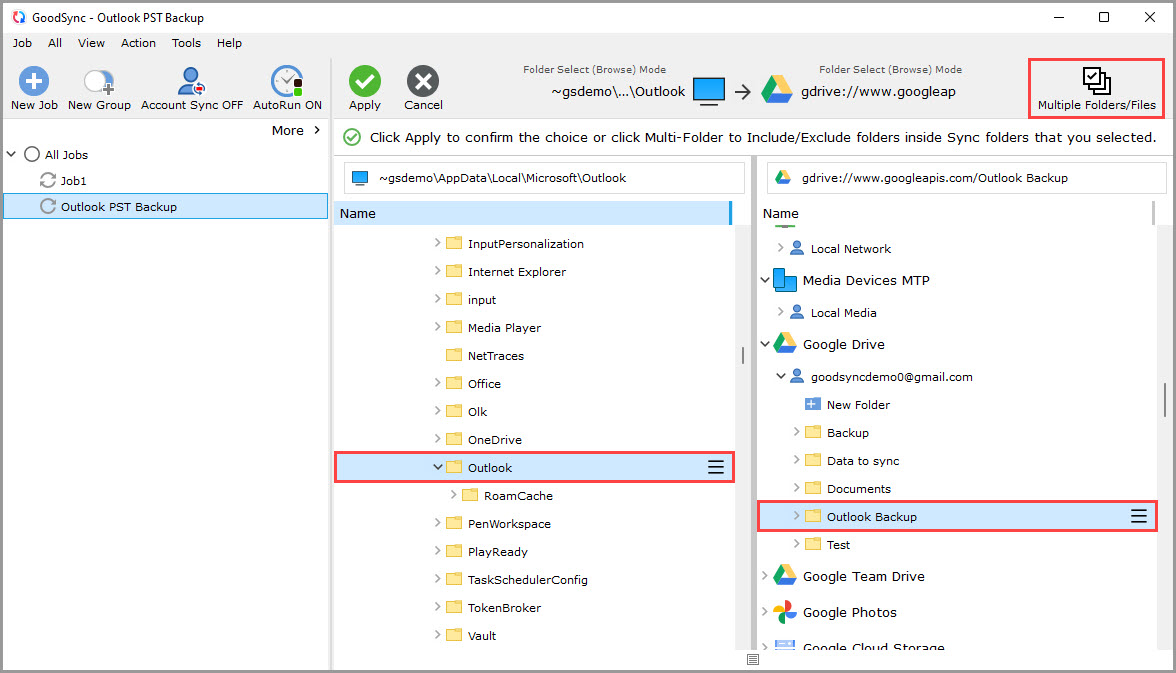Viewport: 1176px width, 673px height.
Task: Click the New Folder plus icon in Google Drive
Action: [812, 404]
